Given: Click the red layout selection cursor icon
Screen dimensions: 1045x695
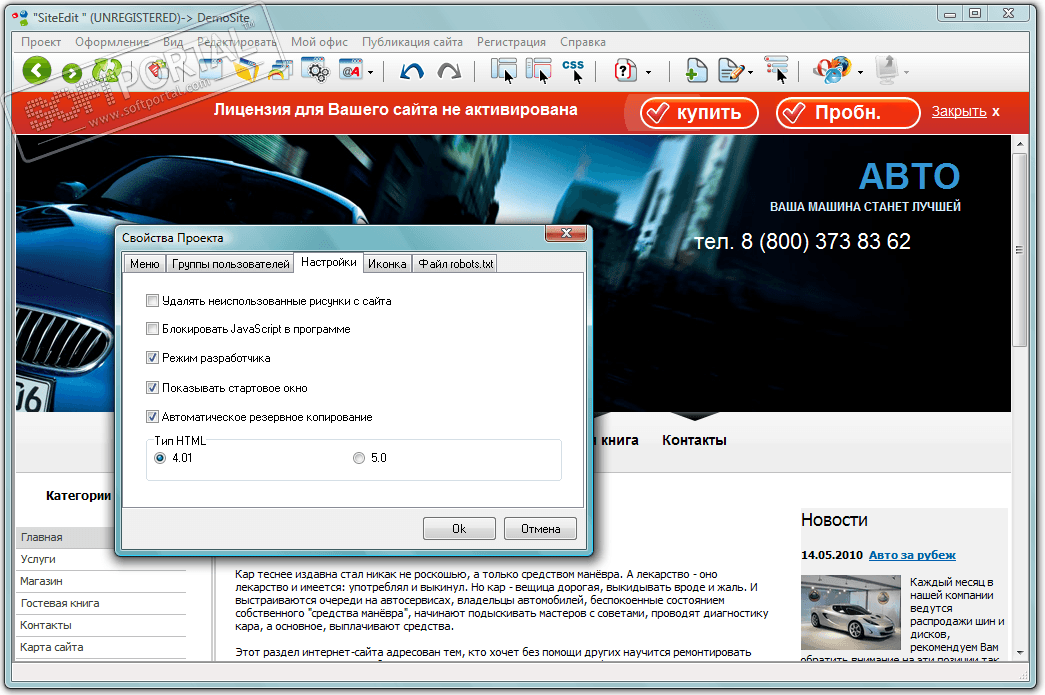Looking at the screenshot, I should (538, 71).
